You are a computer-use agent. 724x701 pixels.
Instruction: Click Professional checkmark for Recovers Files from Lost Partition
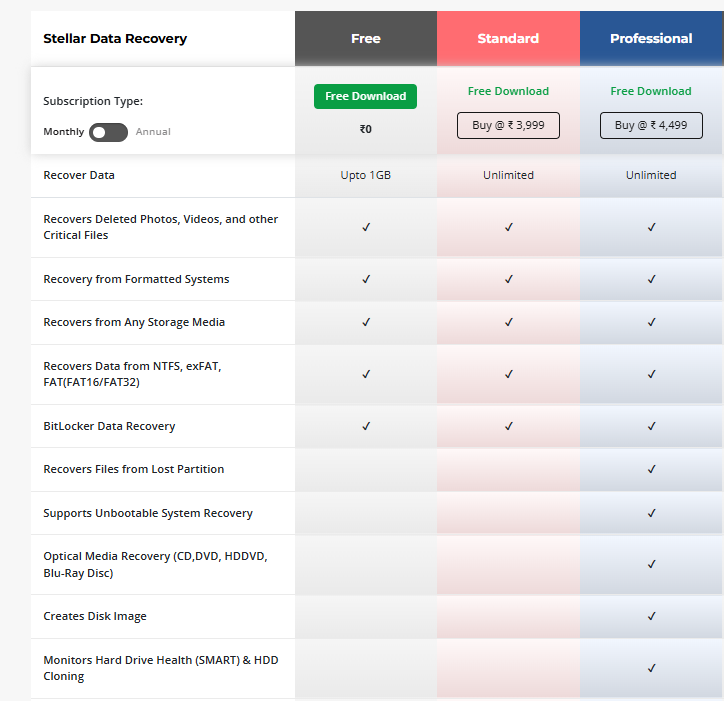651,469
